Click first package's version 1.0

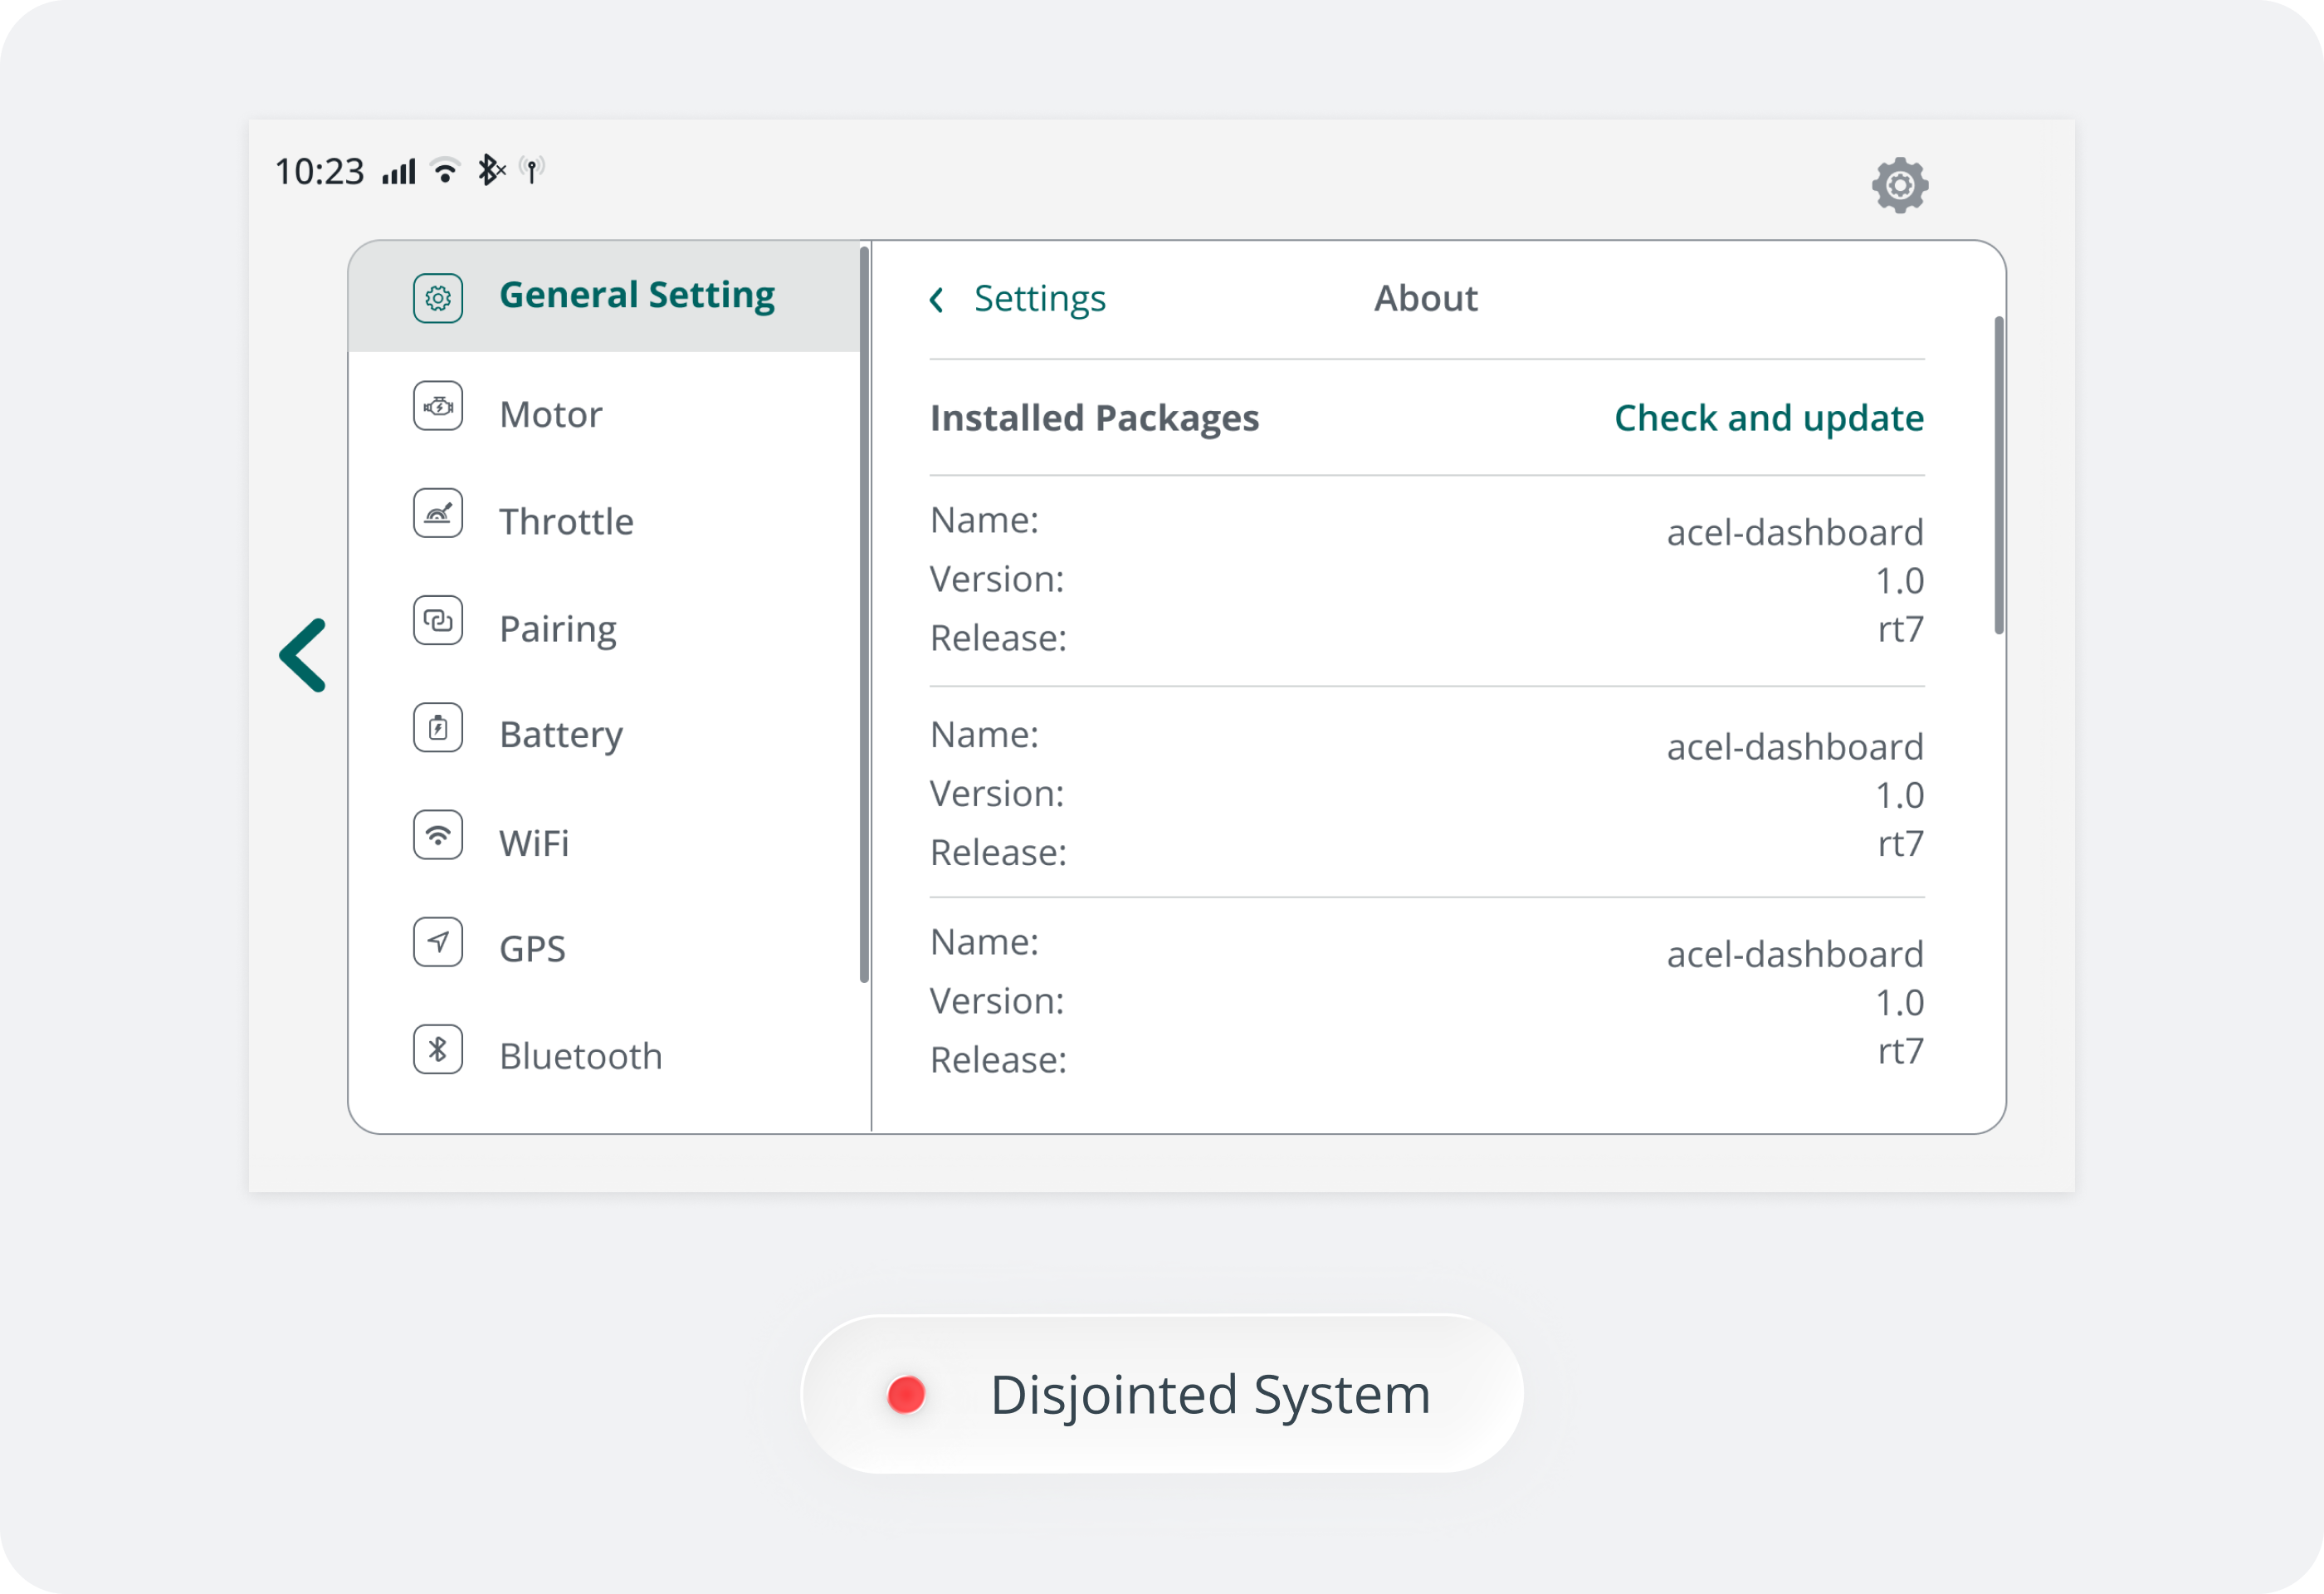click(x=1899, y=581)
